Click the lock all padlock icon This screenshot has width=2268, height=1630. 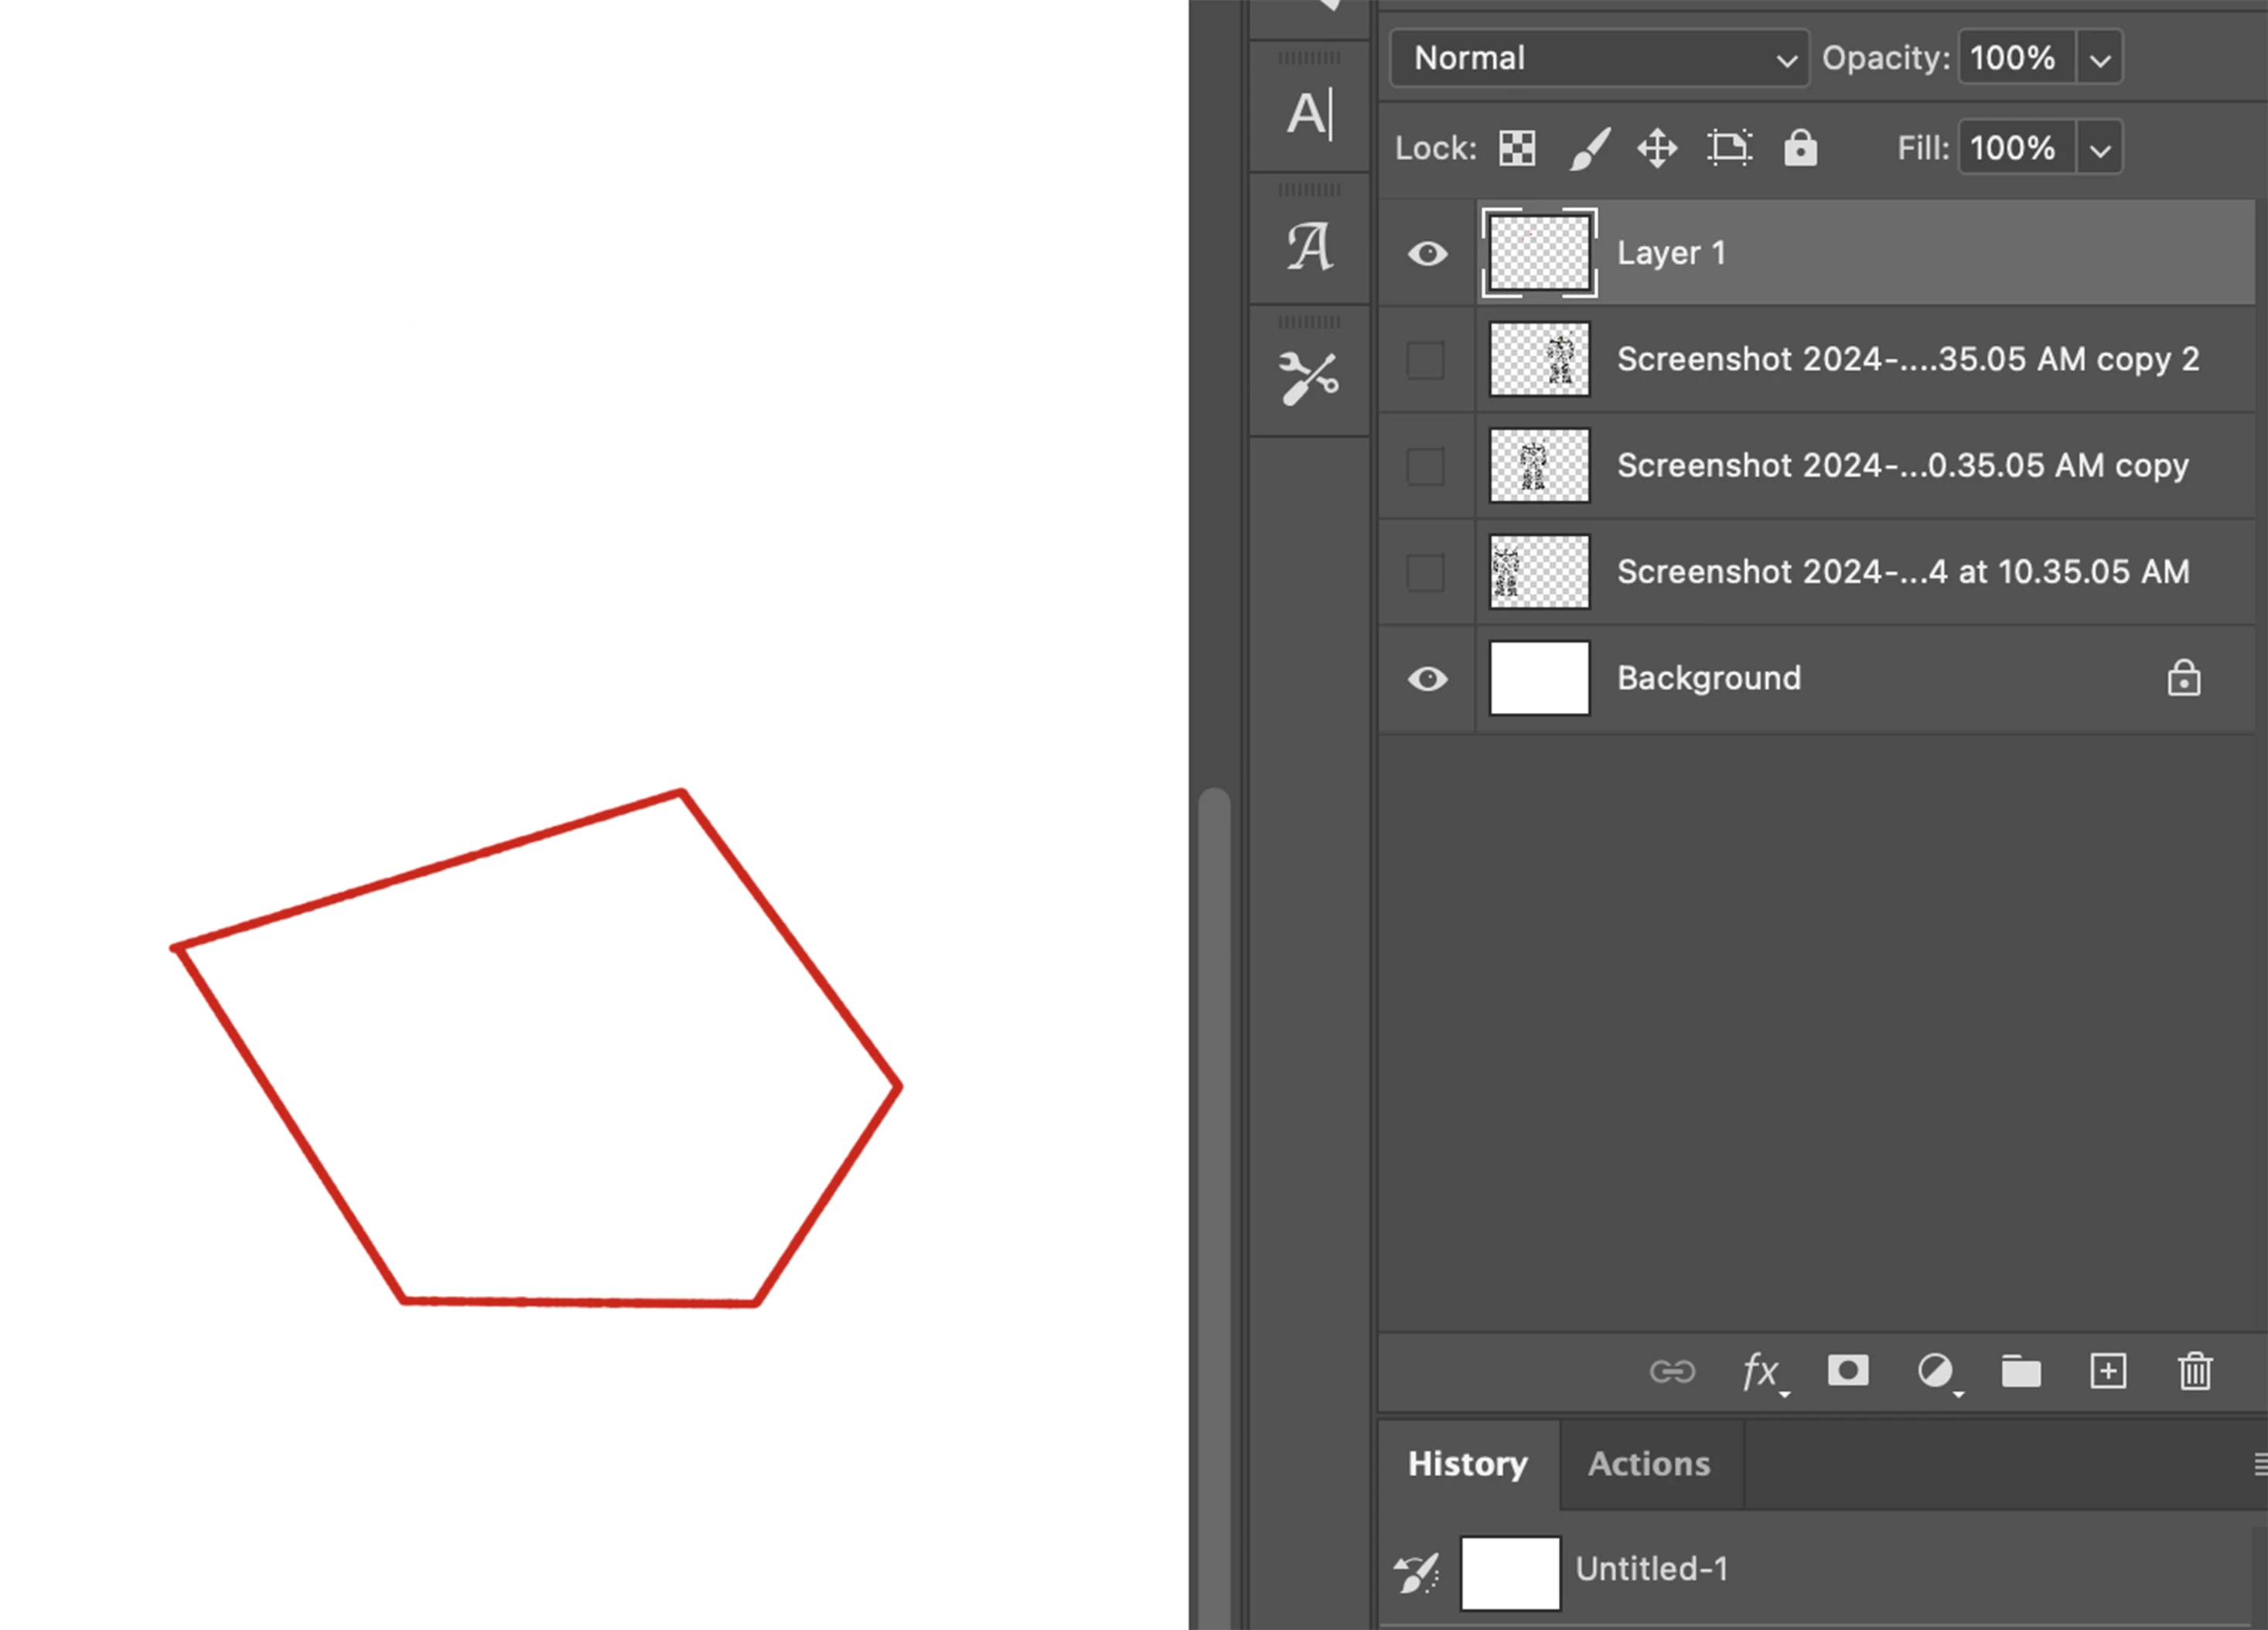tap(1800, 149)
